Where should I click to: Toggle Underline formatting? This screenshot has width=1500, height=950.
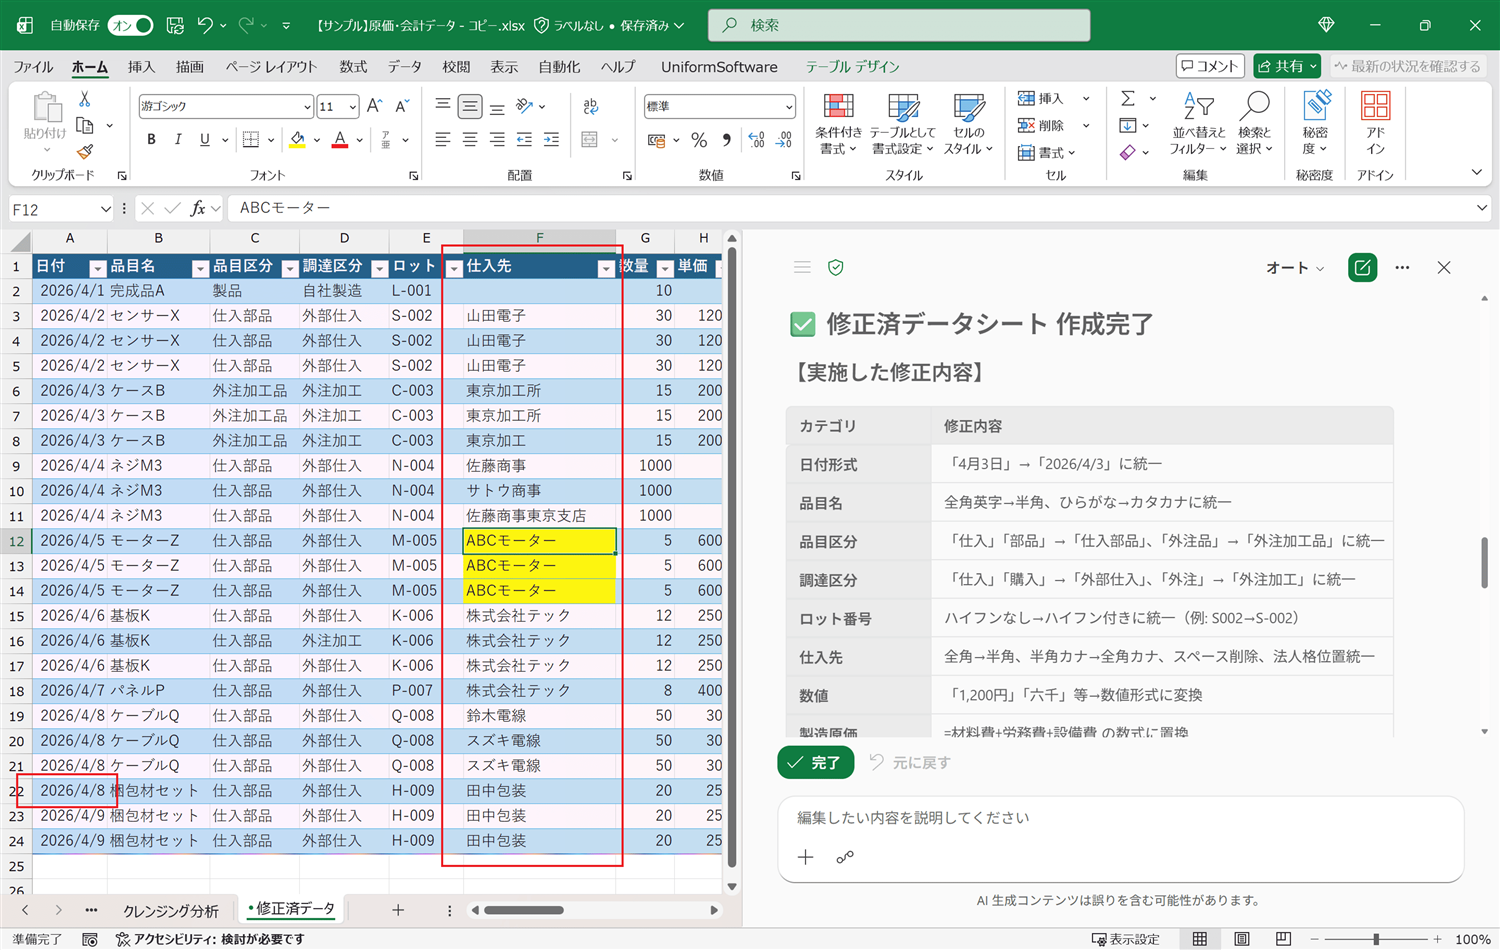[x=205, y=140]
